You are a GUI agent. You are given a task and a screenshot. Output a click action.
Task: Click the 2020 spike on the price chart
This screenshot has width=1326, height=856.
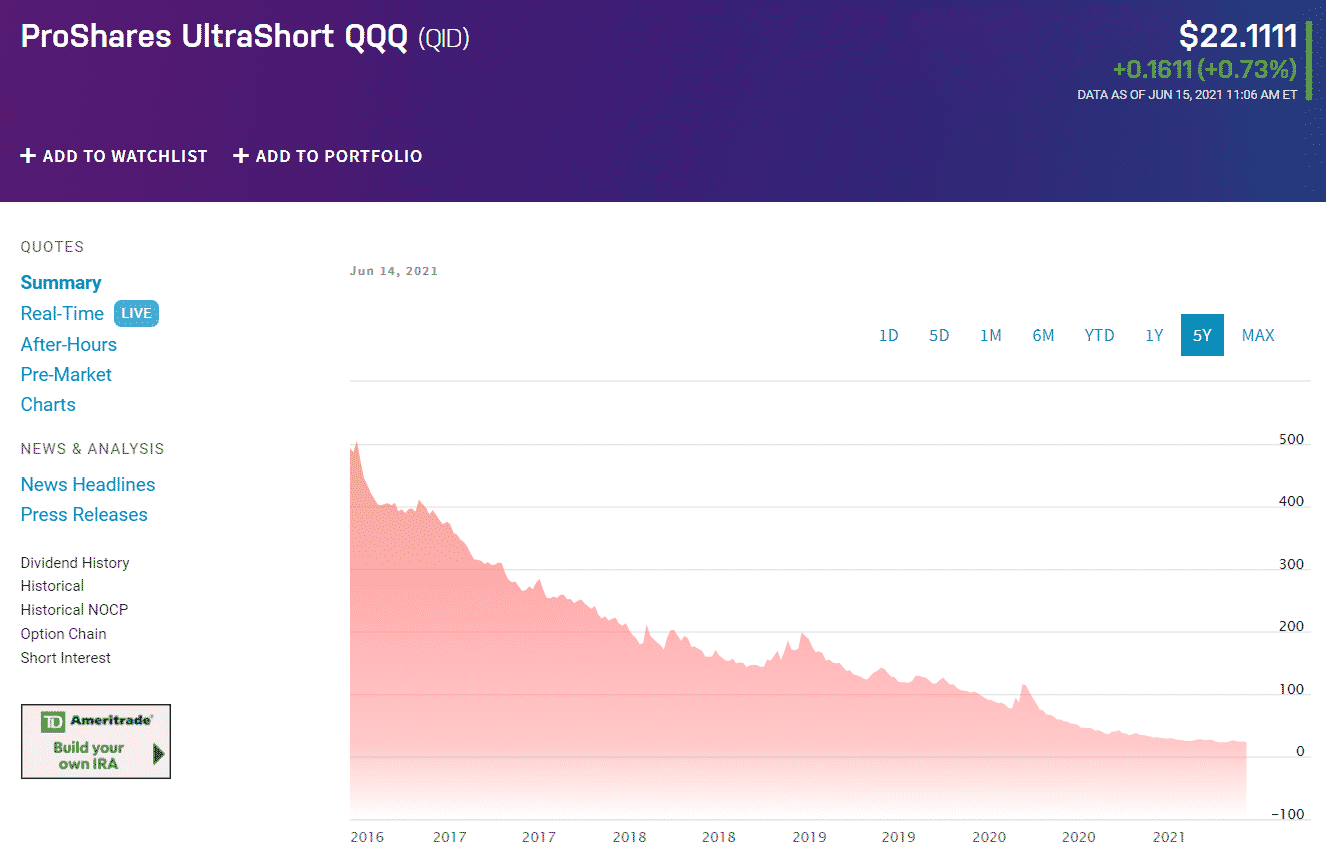coord(1023,687)
